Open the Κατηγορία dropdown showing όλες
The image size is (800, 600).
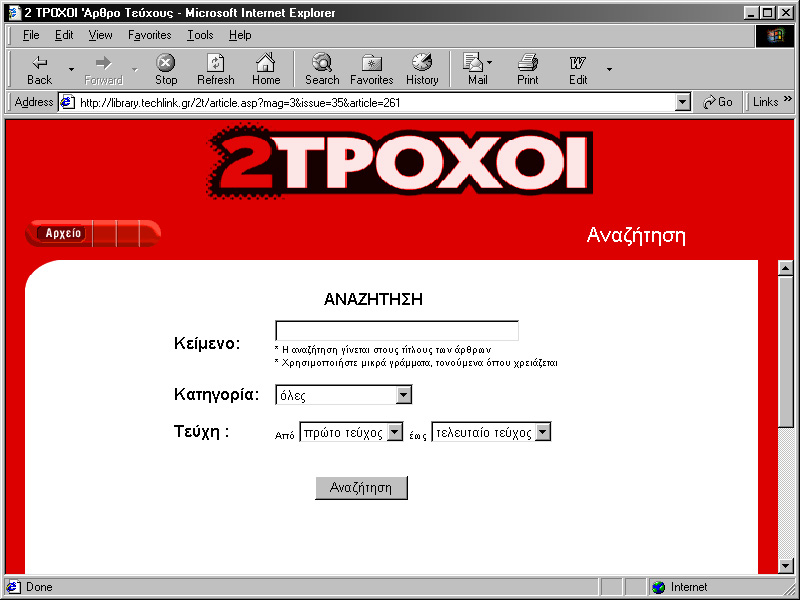pyautogui.click(x=343, y=395)
